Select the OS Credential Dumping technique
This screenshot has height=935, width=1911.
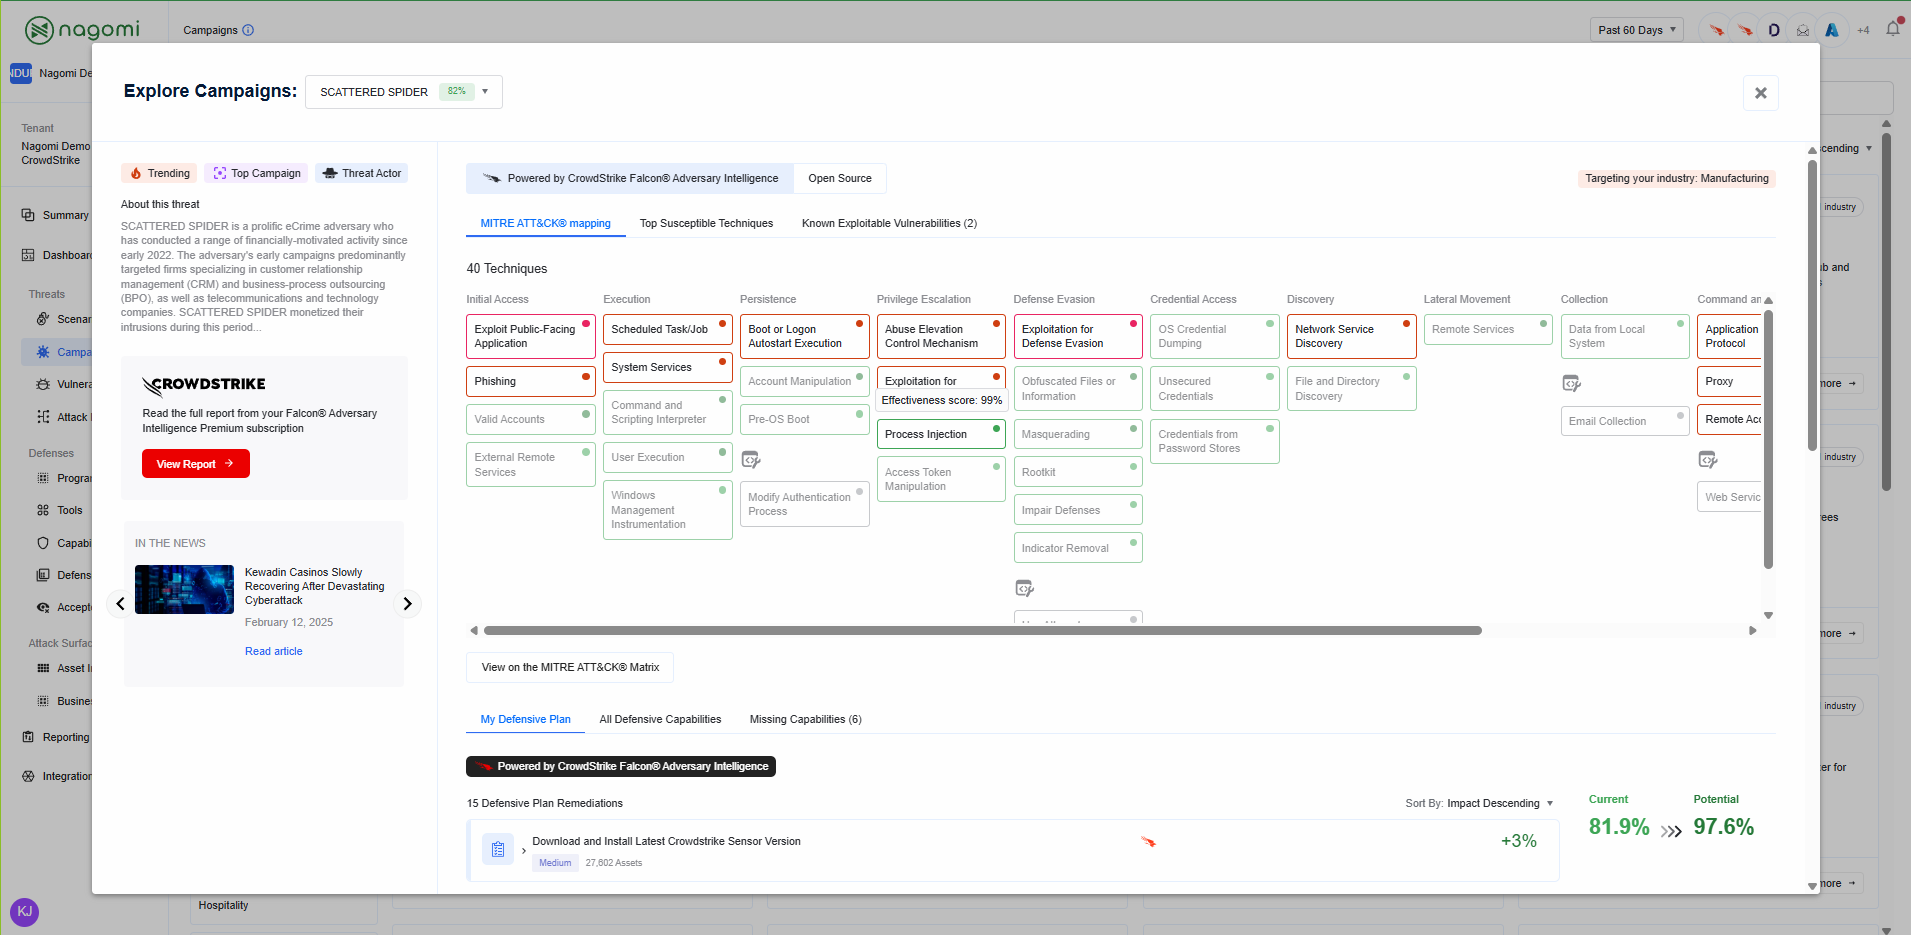click(1214, 336)
